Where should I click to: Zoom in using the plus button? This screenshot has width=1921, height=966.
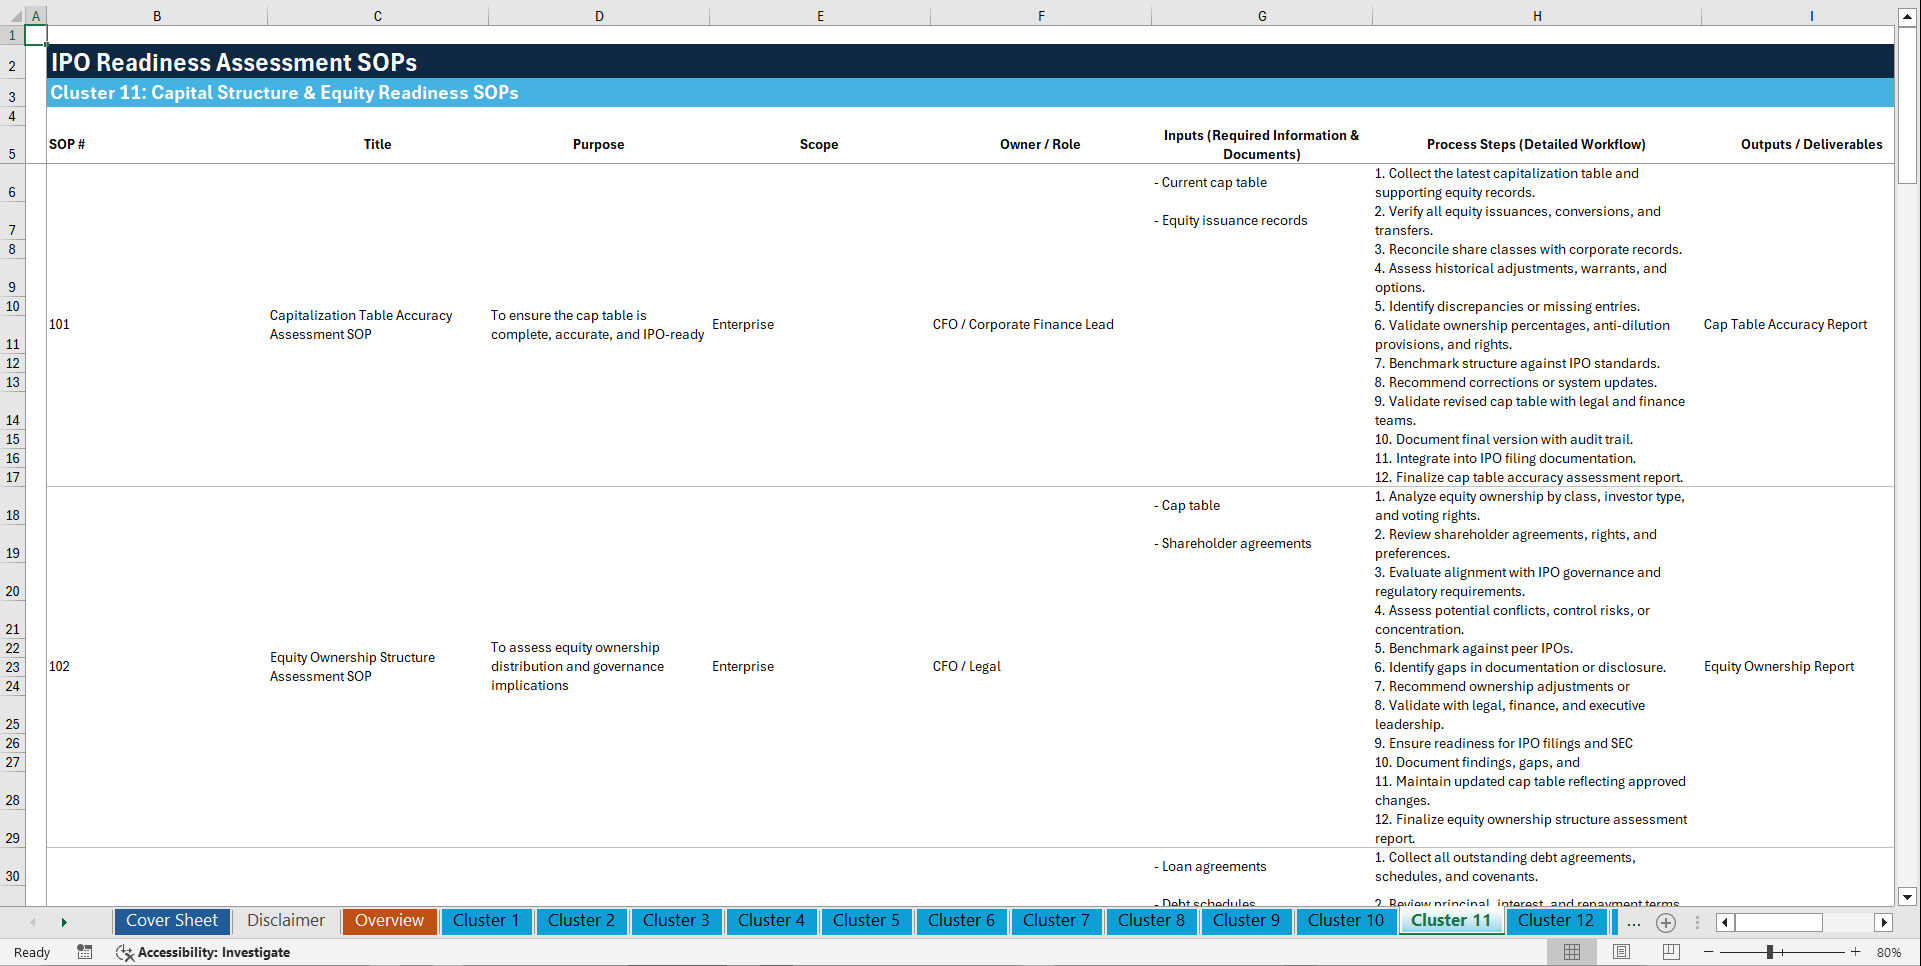point(1856,952)
